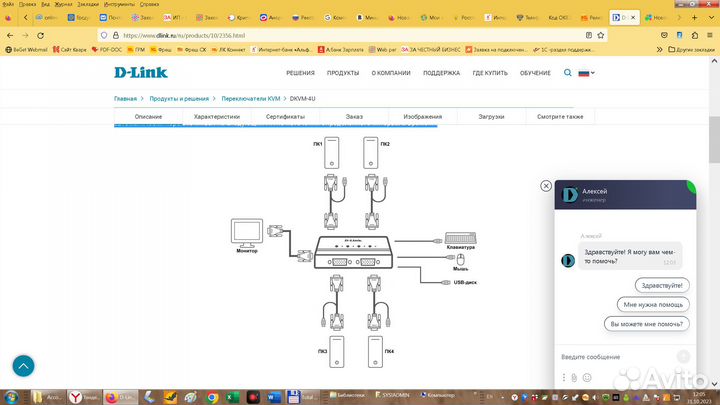Go to Переключатели KVM breadcrumb
The image size is (720, 405).
(251, 99)
